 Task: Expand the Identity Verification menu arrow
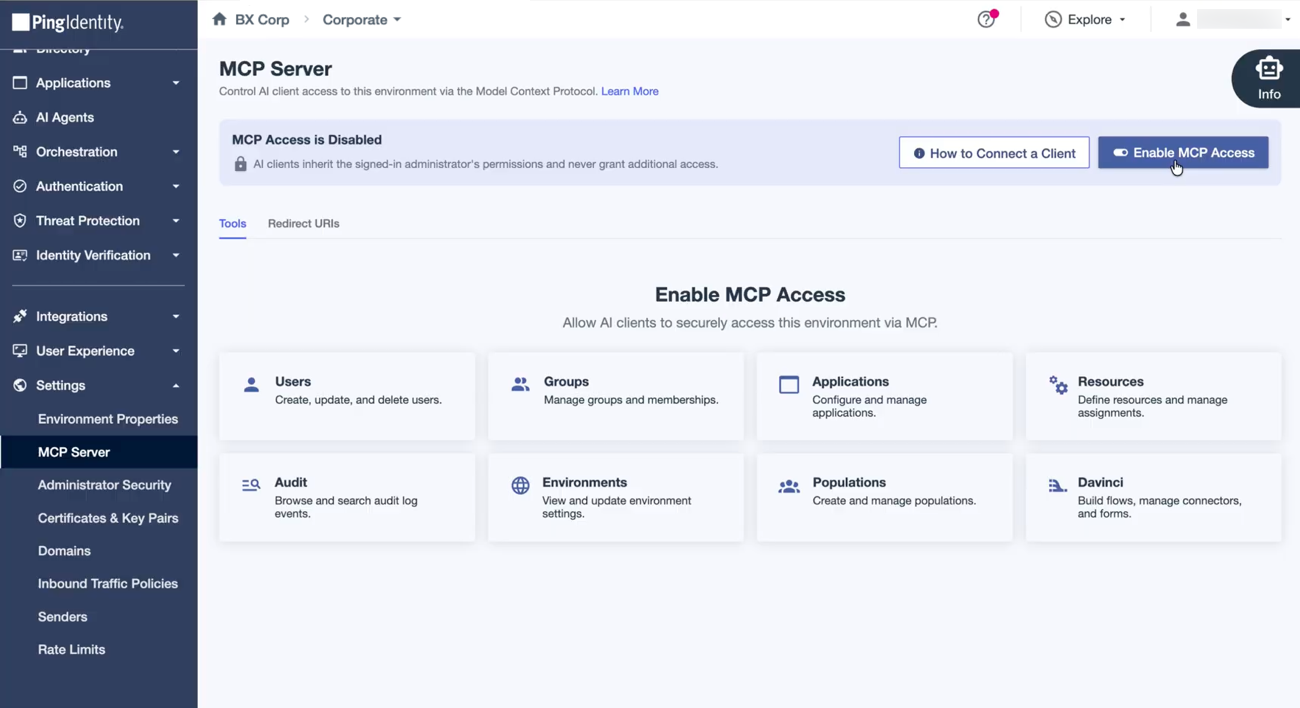pyautogui.click(x=176, y=256)
